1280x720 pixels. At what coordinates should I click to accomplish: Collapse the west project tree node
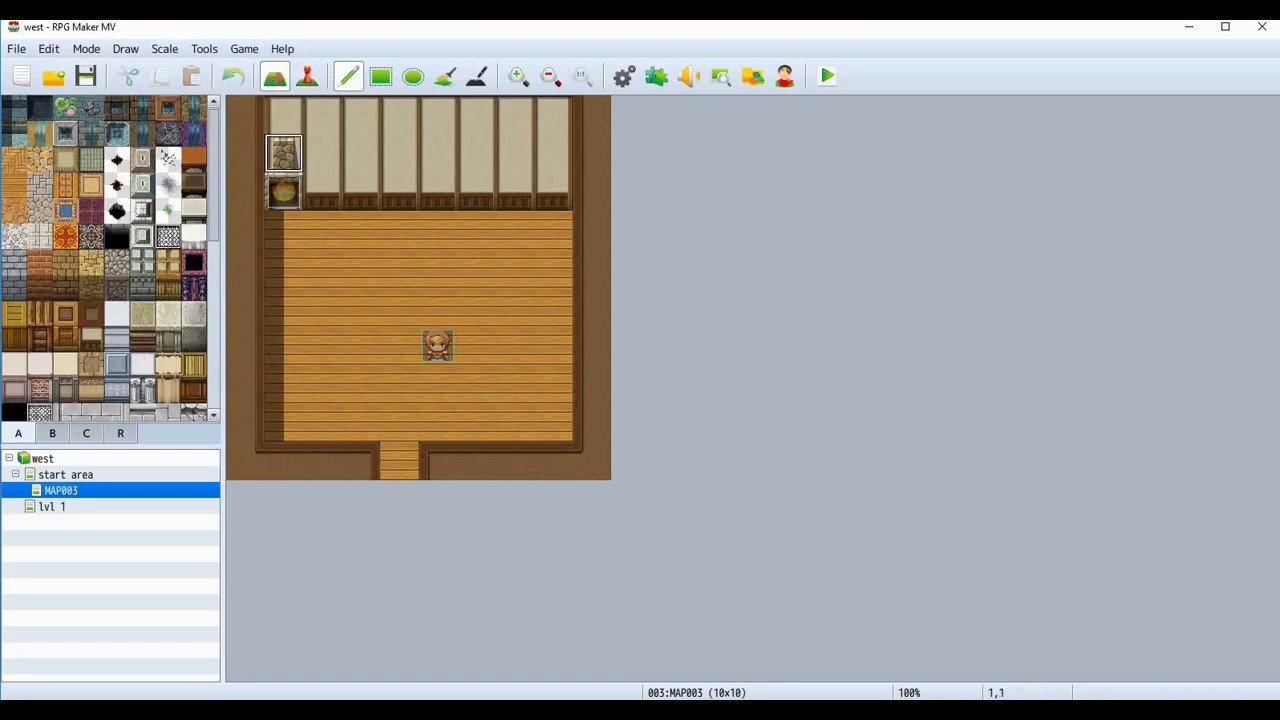(x=9, y=458)
